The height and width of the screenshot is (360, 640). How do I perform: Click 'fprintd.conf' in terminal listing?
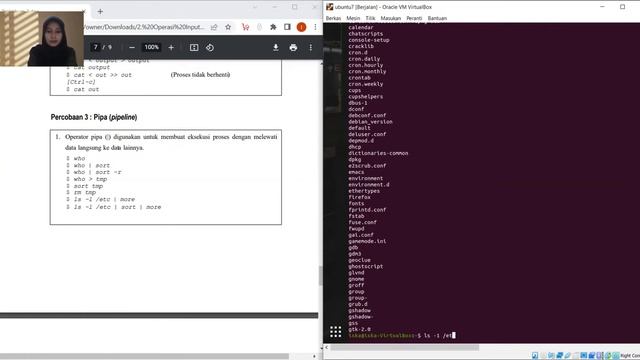[367, 210]
